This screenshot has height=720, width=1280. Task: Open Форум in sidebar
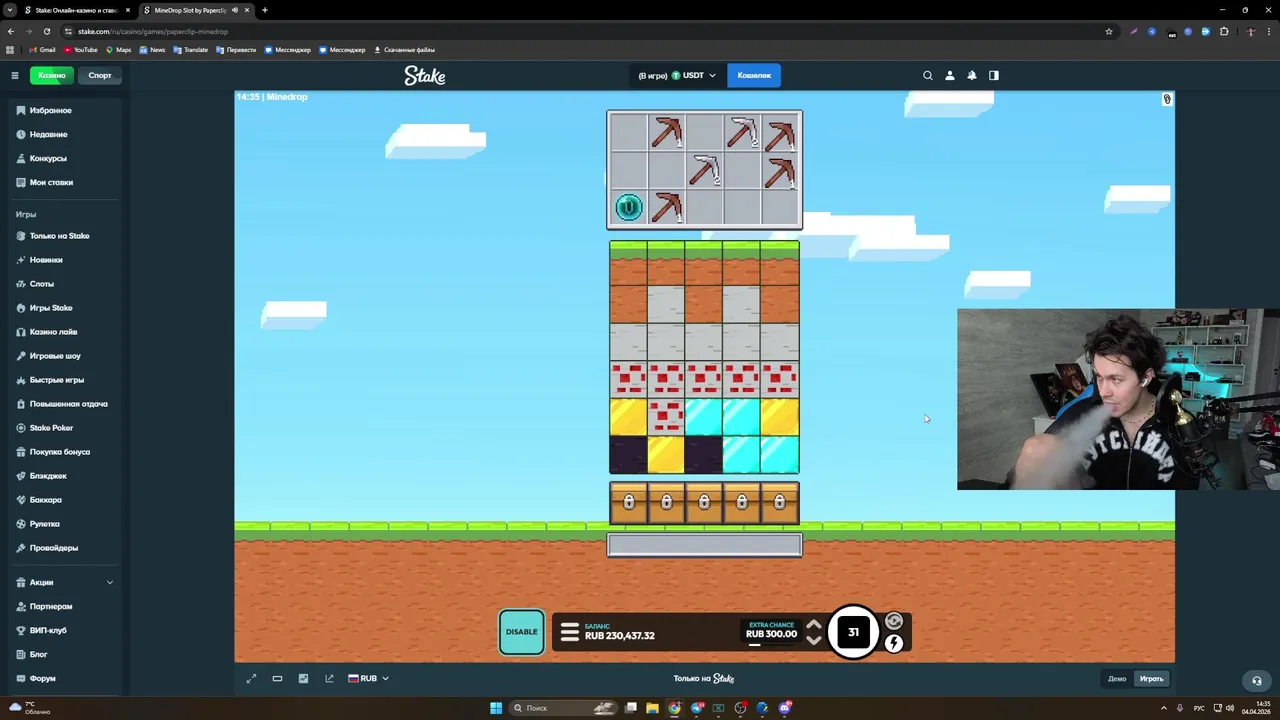[x=66, y=678]
